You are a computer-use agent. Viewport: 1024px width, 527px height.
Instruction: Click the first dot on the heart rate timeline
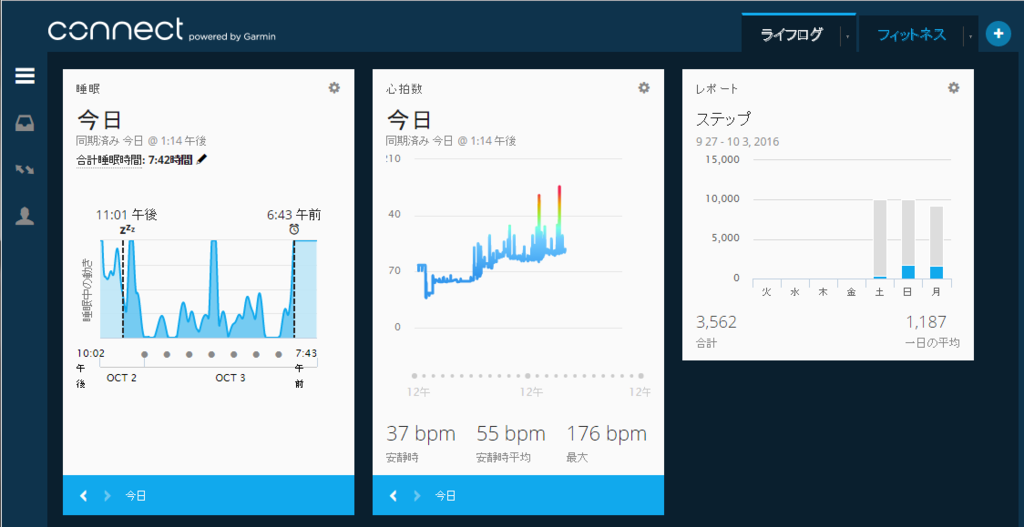[414, 375]
